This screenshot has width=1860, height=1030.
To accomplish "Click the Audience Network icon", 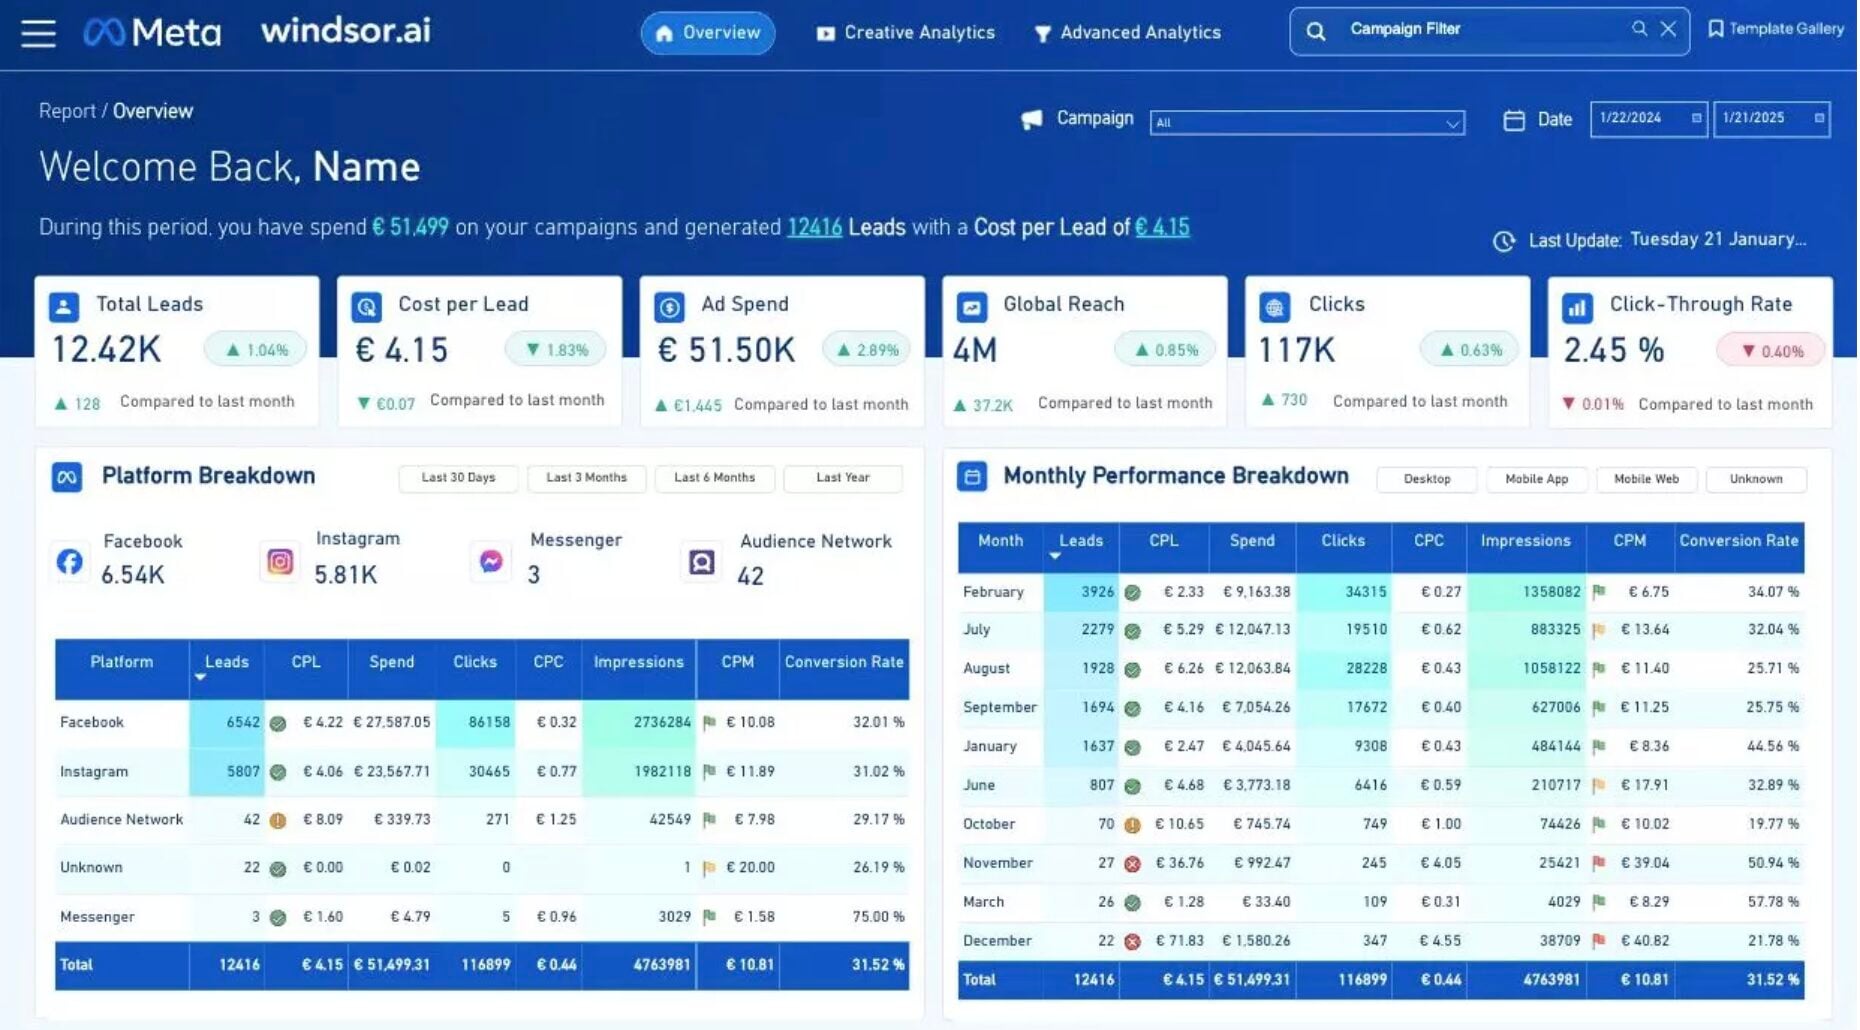I will pyautogui.click(x=702, y=561).
